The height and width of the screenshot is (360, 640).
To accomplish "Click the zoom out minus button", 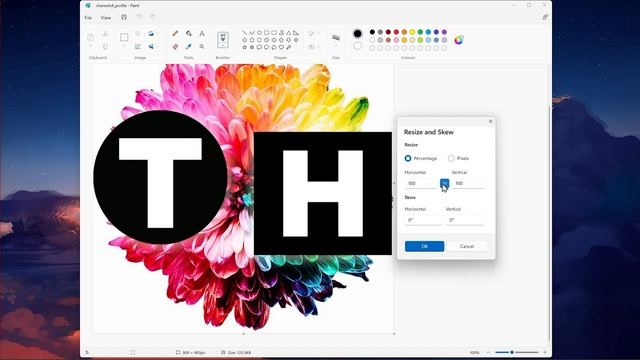I will click(489, 352).
